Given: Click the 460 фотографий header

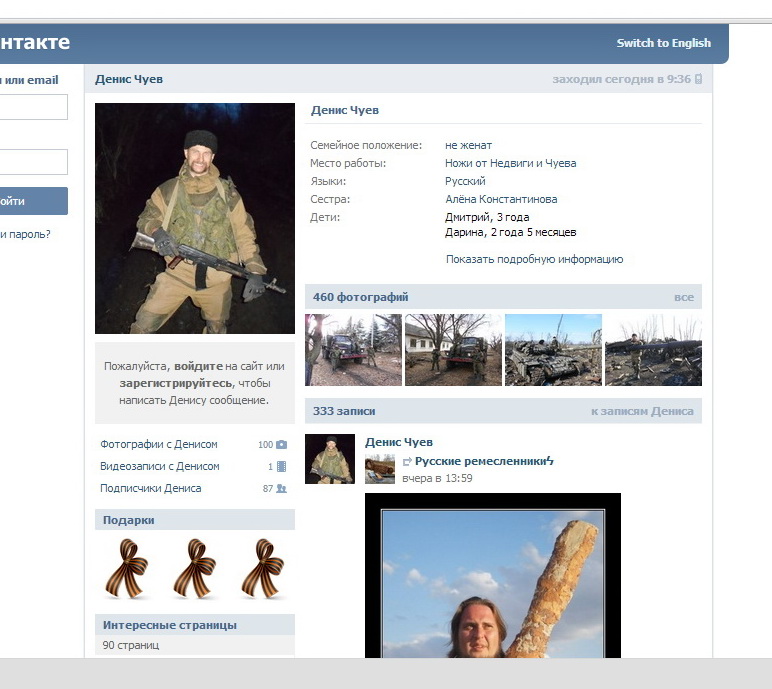Looking at the screenshot, I should [360, 297].
